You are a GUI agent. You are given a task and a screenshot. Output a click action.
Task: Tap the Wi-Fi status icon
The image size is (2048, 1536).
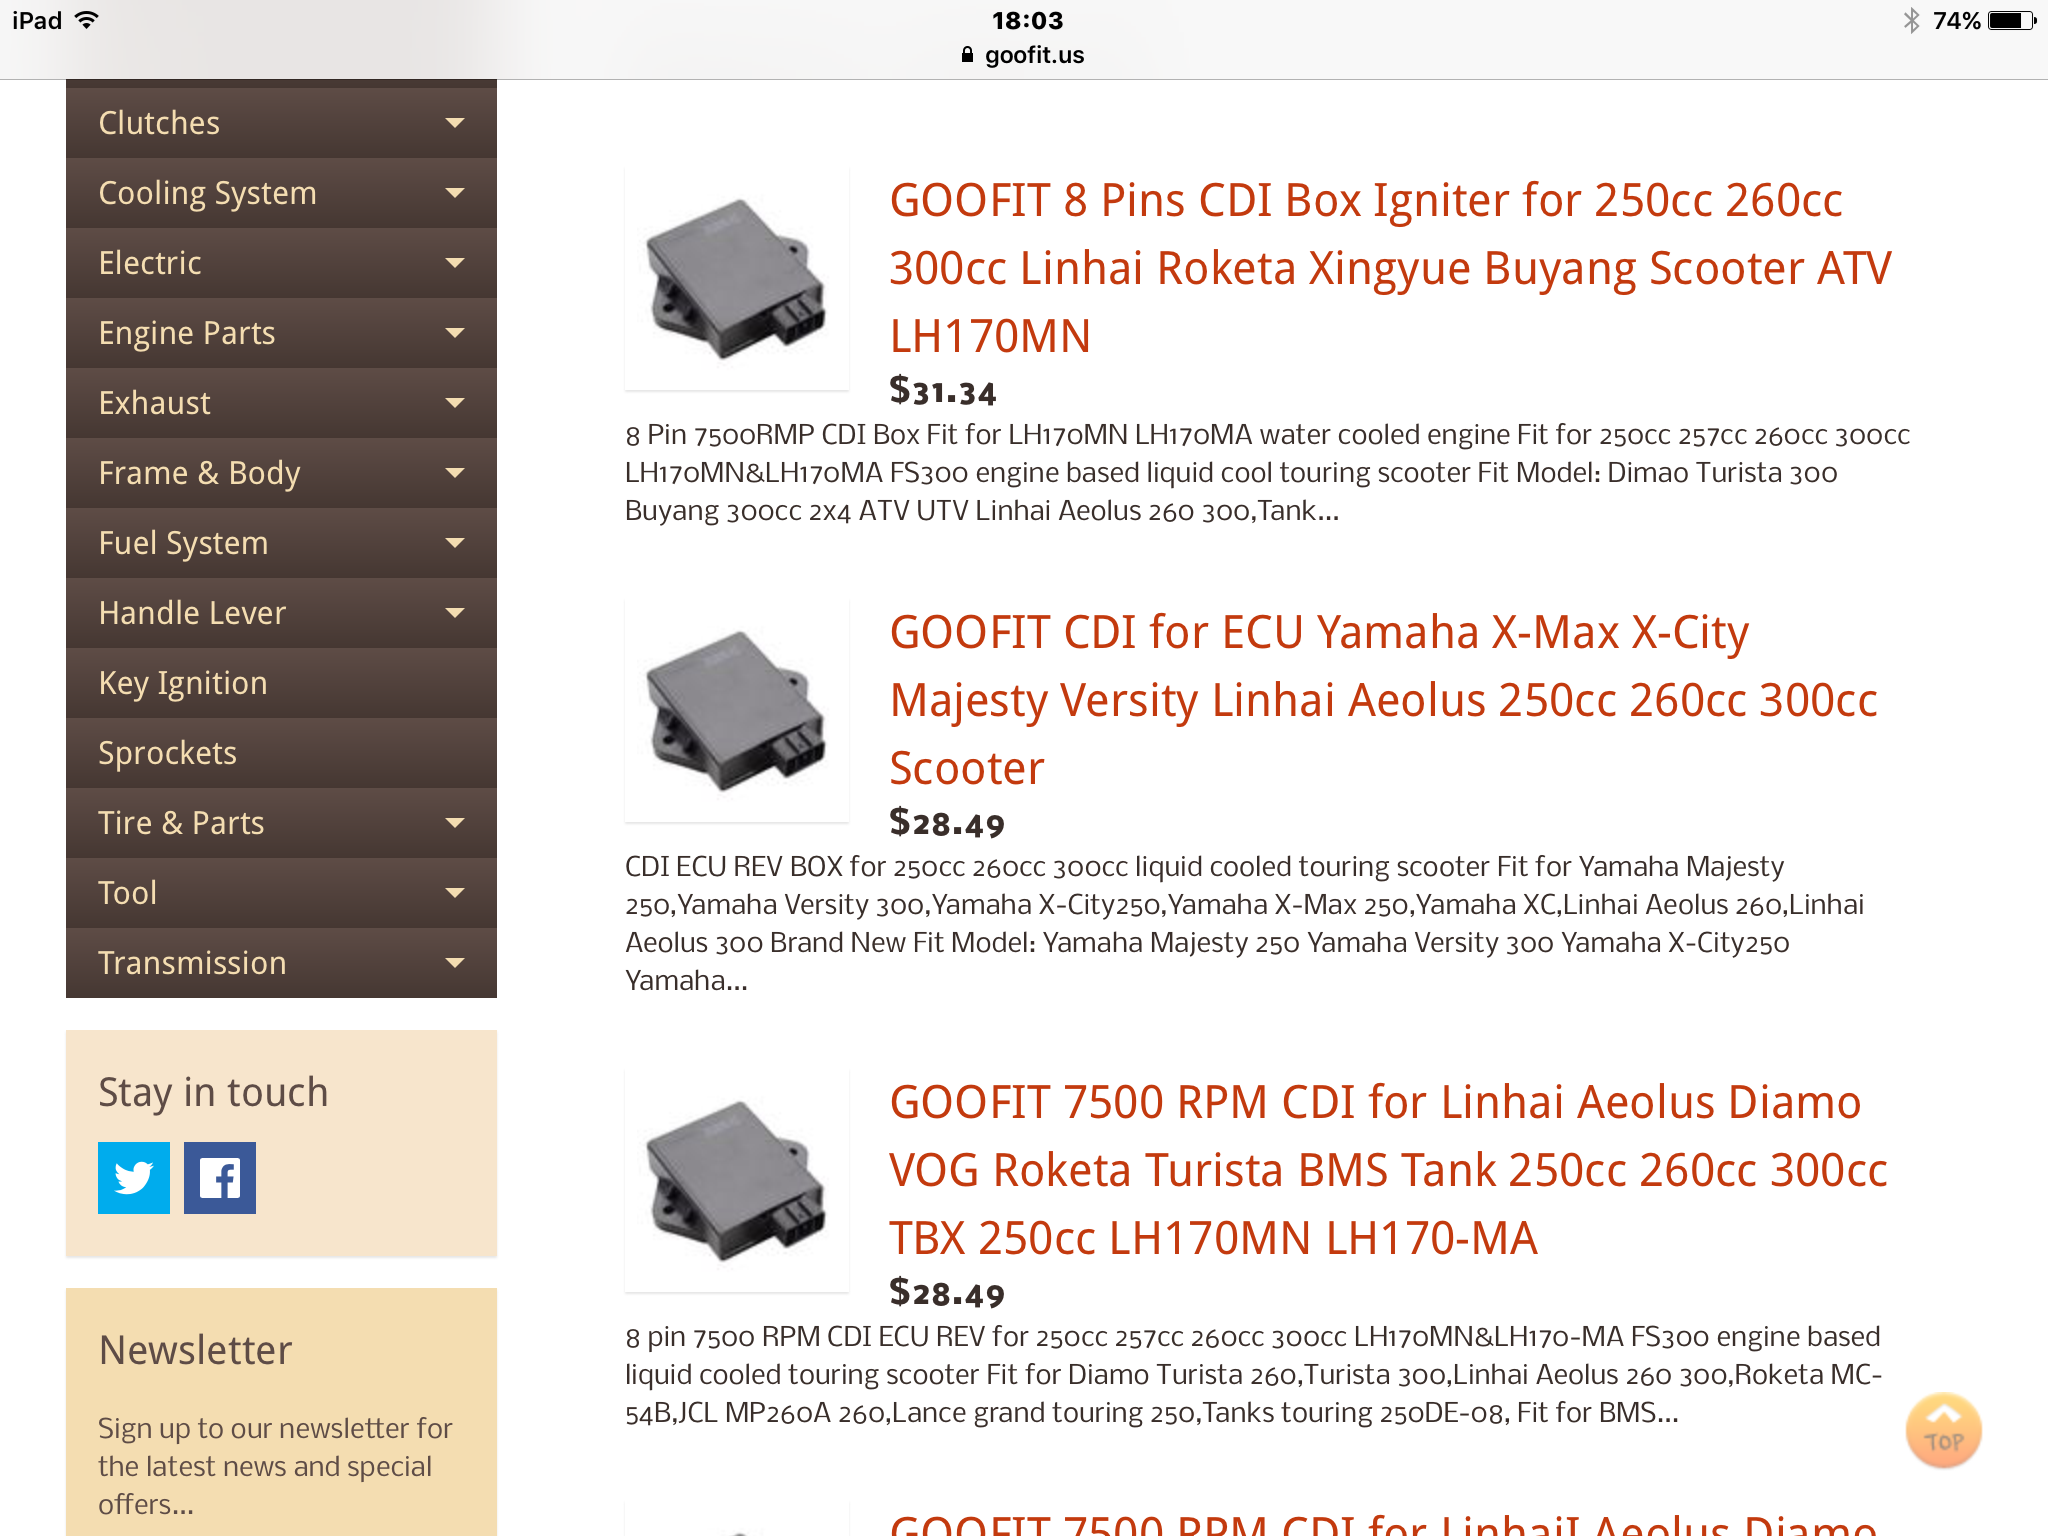click(x=87, y=20)
